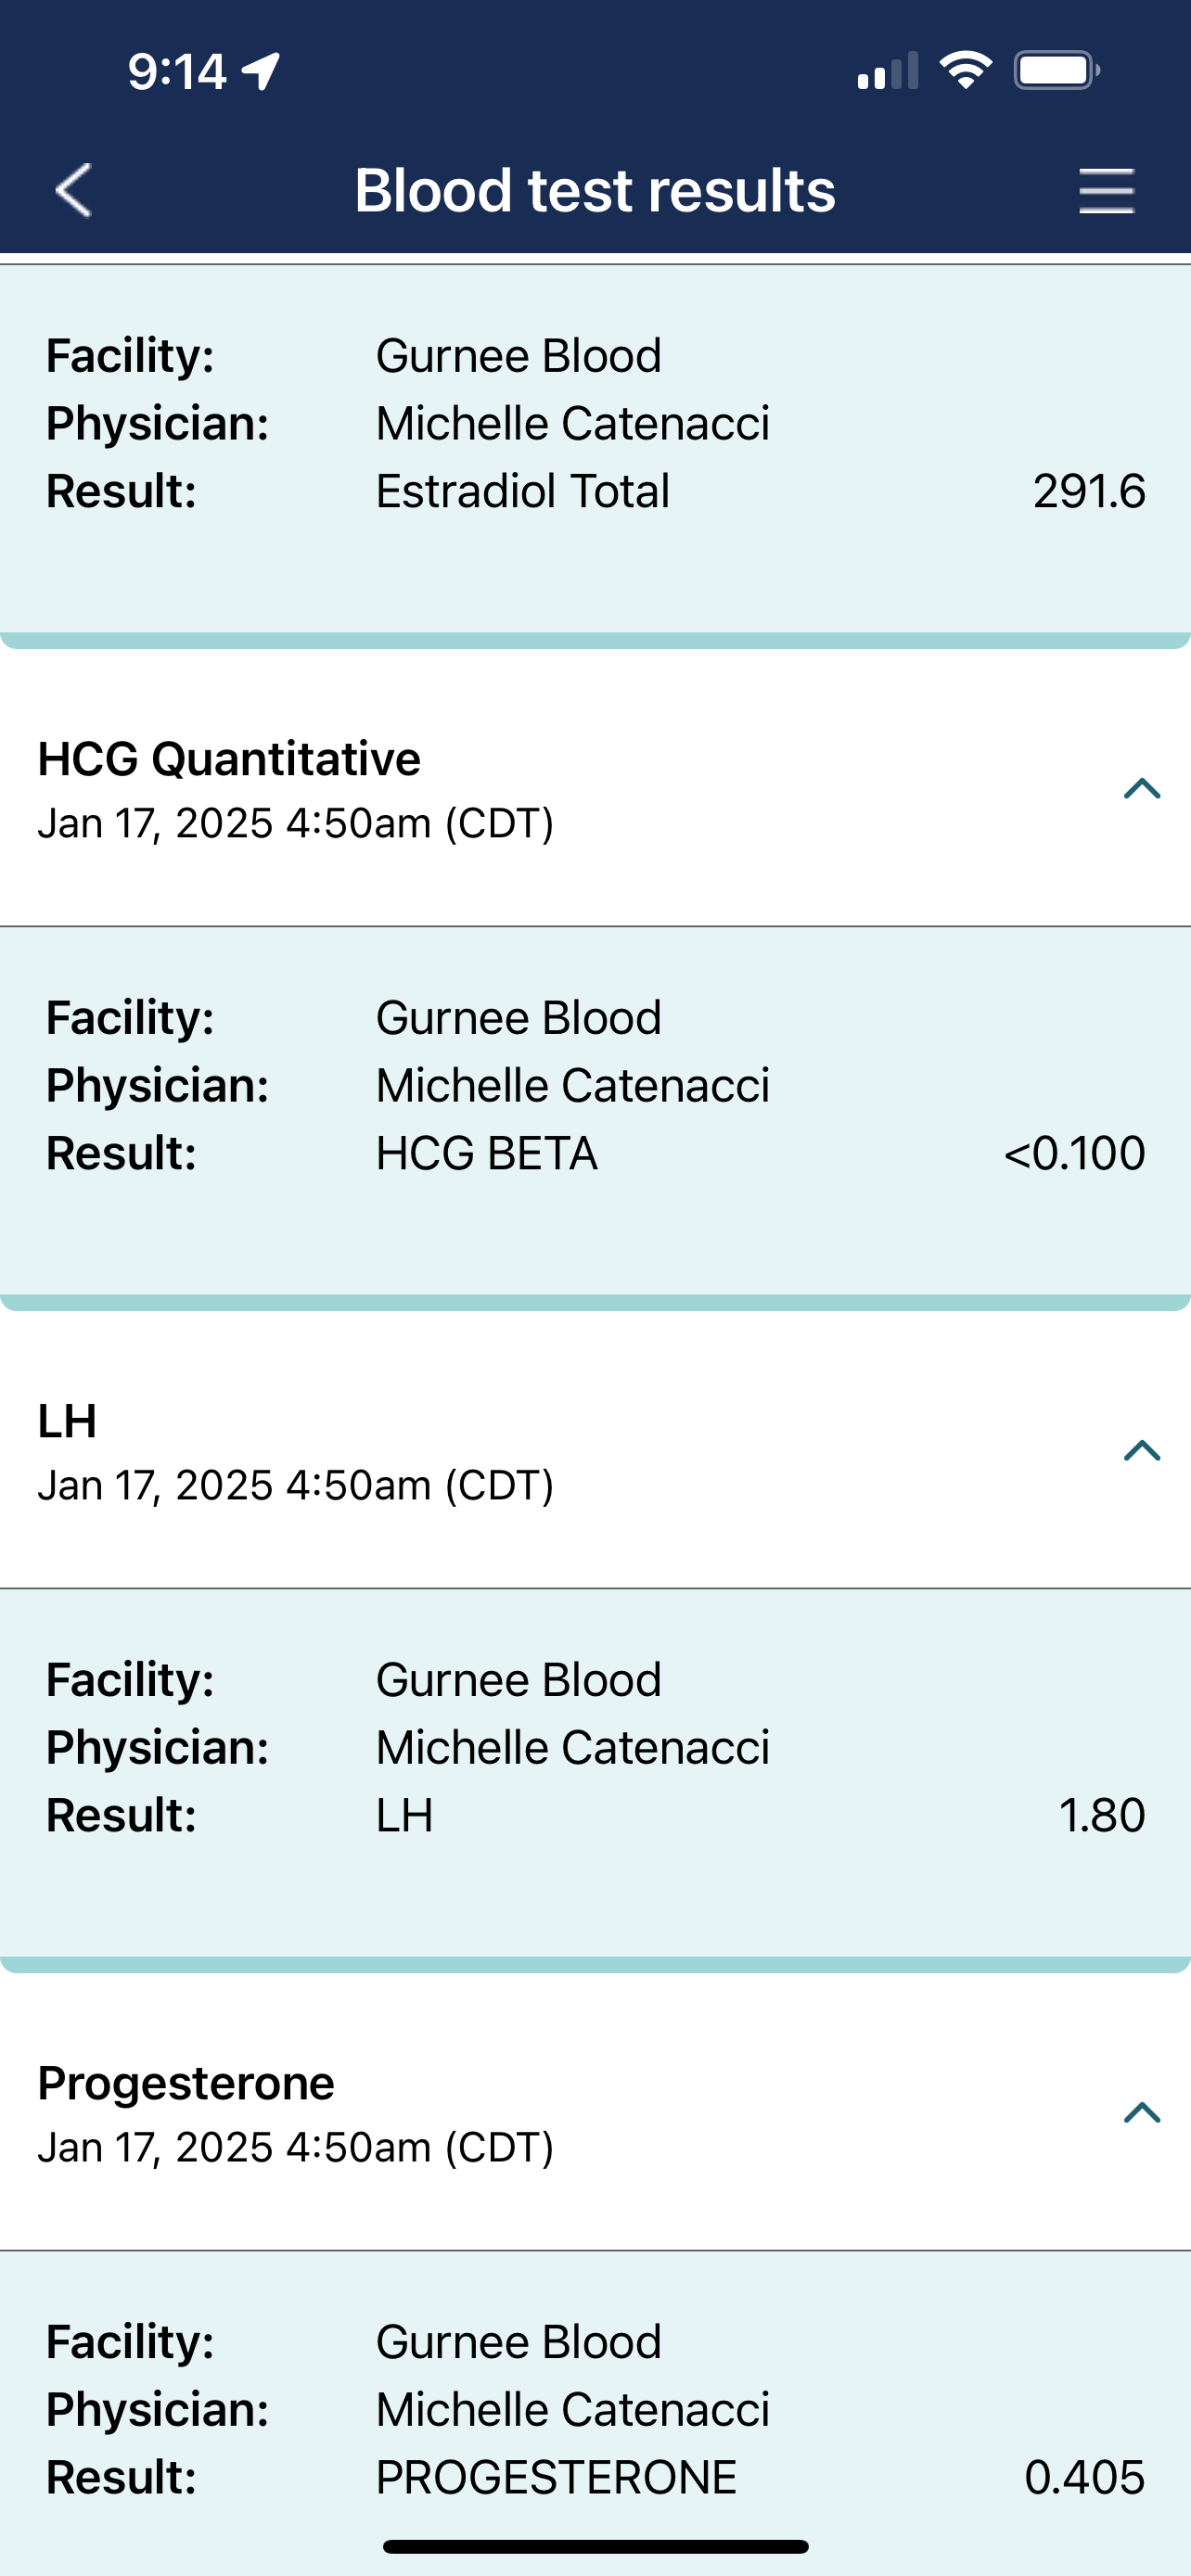The image size is (1191, 2576).
Task: Tap the Estradiol Total result value 291.6
Action: [1088, 491]
